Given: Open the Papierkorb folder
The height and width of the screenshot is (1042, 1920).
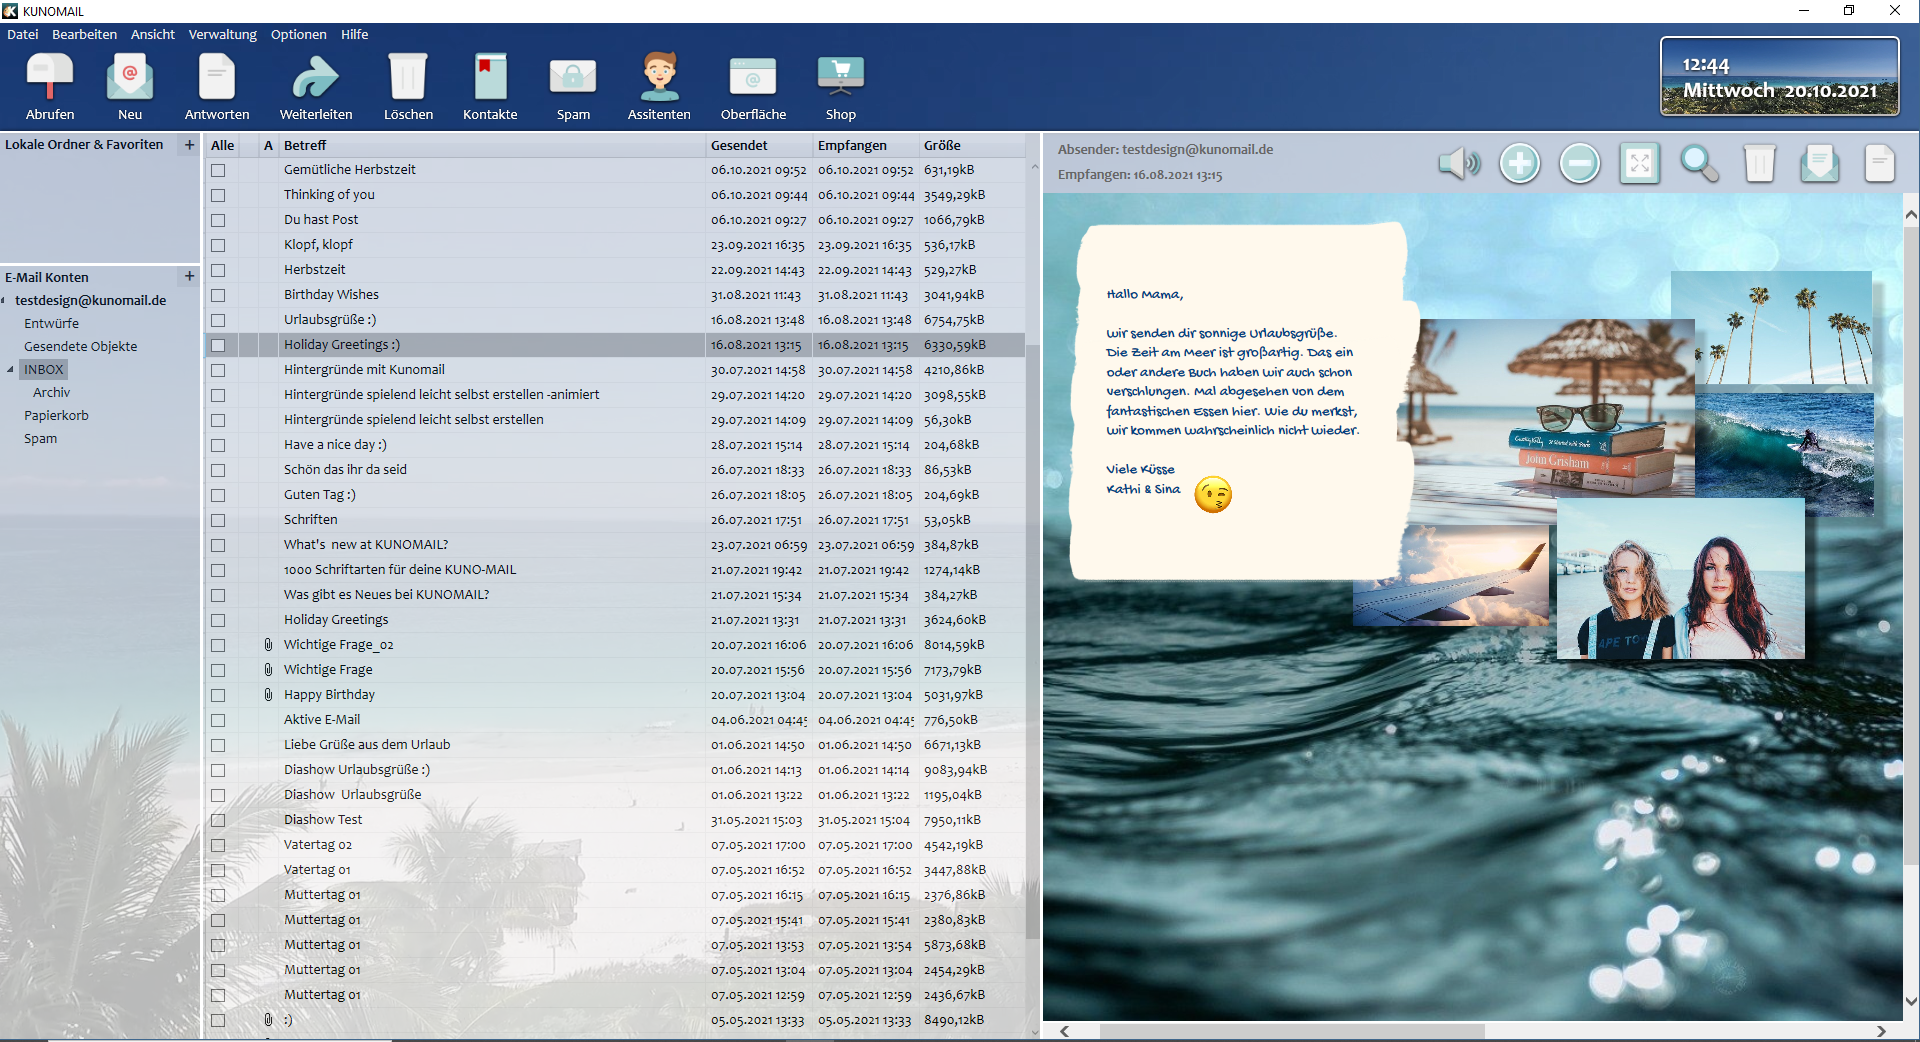Looking at the screenshot, I should (x=56, y=415).
